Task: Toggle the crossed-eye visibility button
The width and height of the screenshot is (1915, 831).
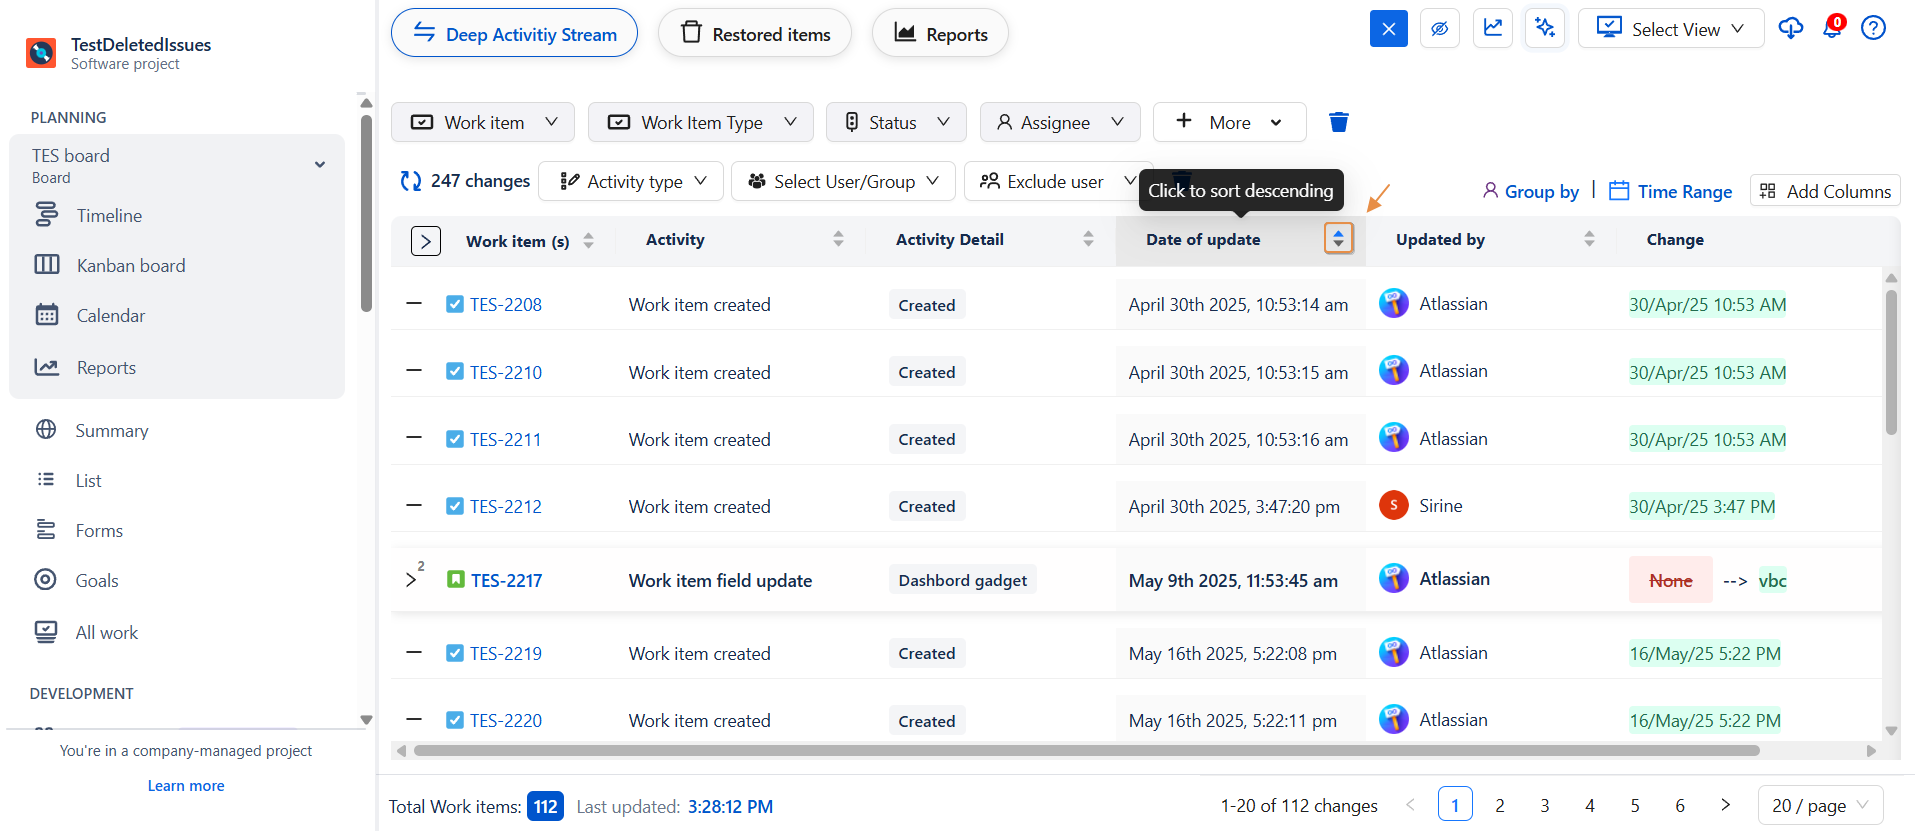Action: [1439, 28]
